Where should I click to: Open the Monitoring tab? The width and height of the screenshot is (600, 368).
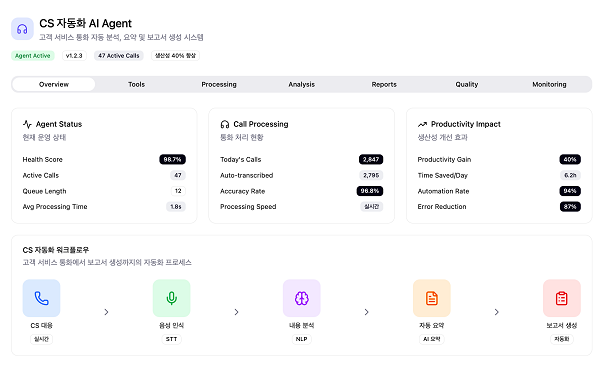click(x=549, y=84)
